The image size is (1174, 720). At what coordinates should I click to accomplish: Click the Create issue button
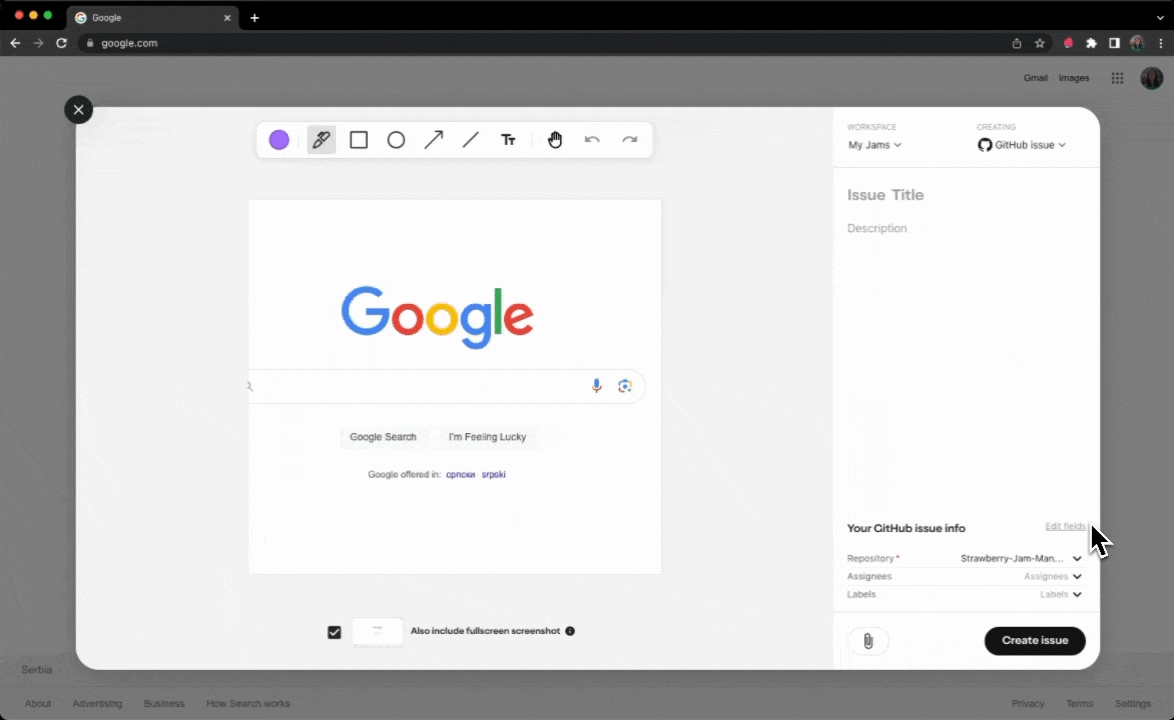(1034, 641)
